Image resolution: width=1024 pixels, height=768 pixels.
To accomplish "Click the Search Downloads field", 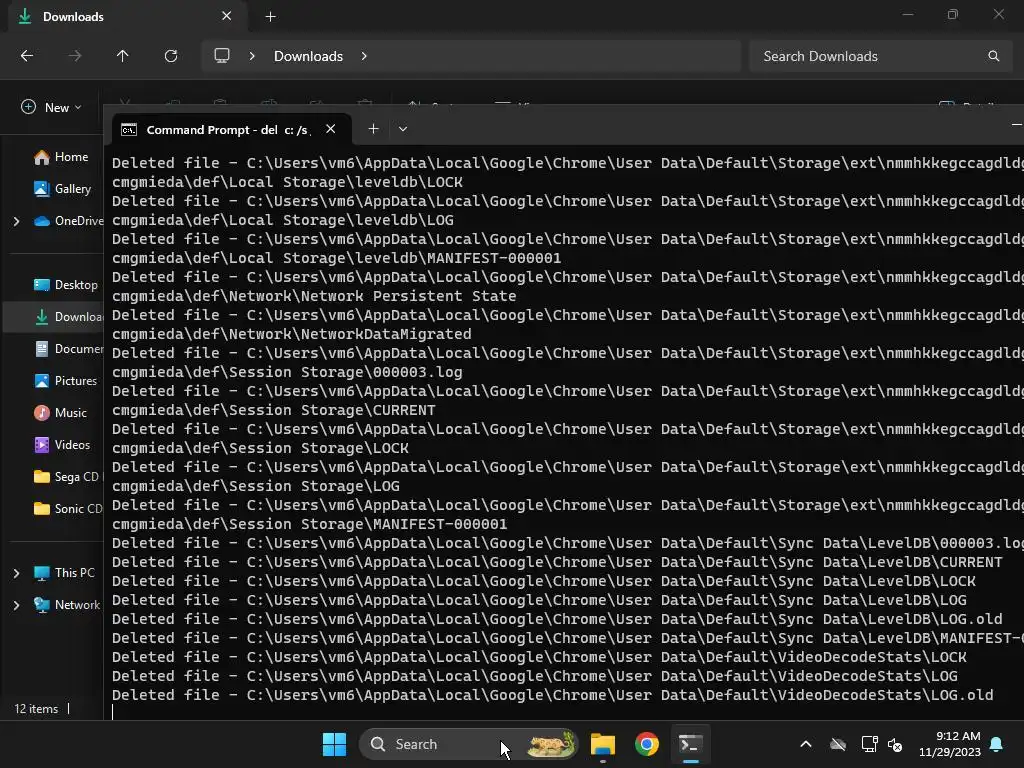I will [882, 56].
